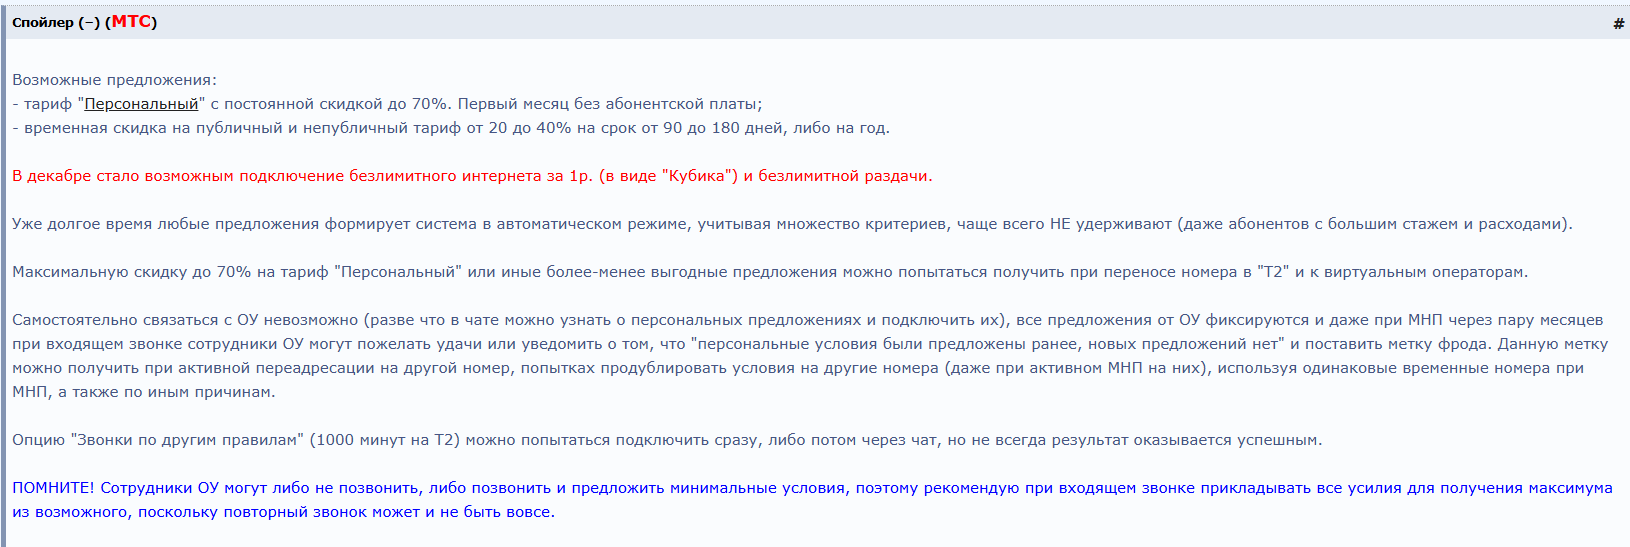Click the line starting "Уже долгое время"
1630x547 pixels.
(x=792, y=224)
